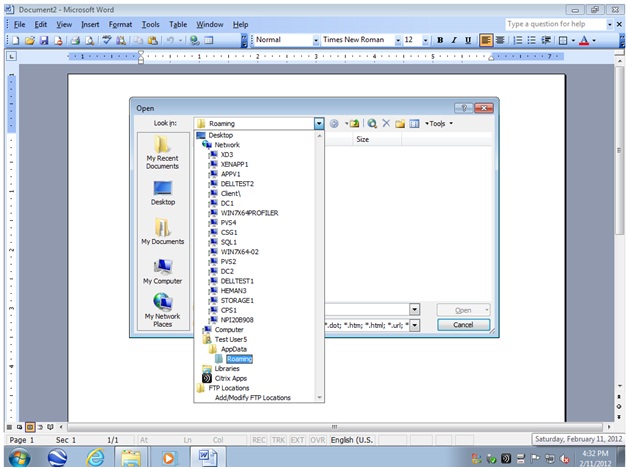The image size is (628, 469).
Task: Click the Type a question for help box
Action: pyautogui.click(x=552, y=23)
